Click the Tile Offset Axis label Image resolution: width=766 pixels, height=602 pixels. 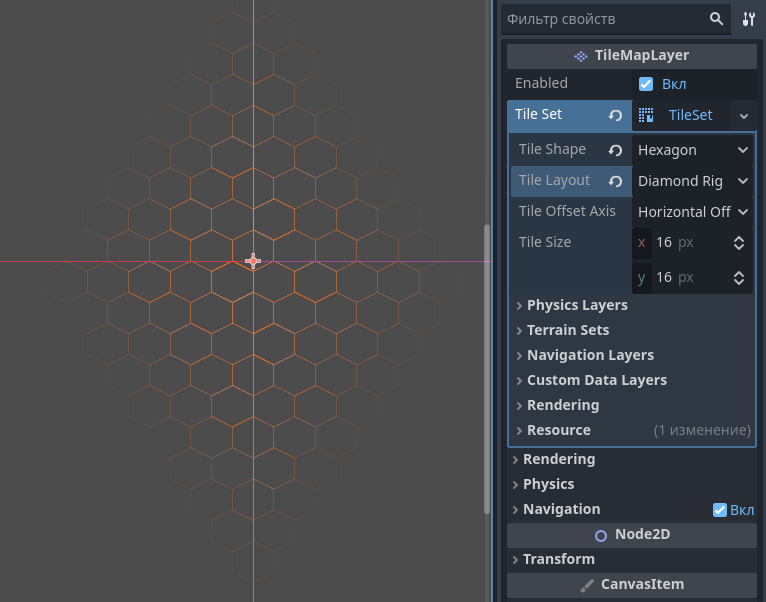click(x=567, y=211)
